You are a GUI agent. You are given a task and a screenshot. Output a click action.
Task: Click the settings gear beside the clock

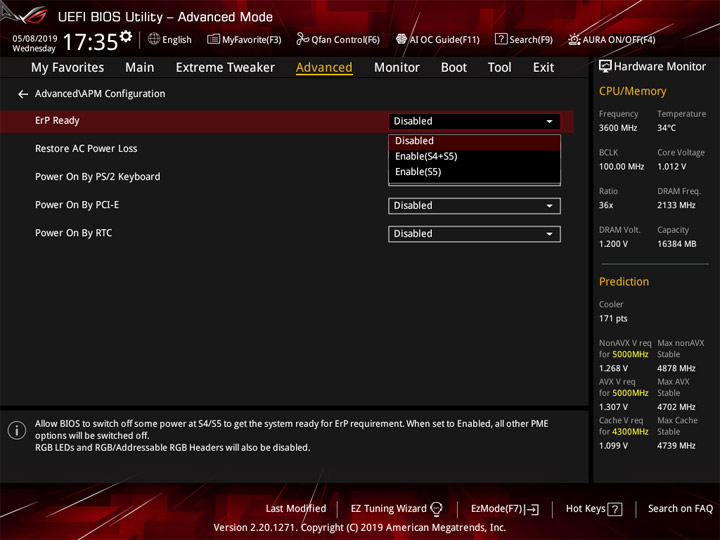(126, 36)
